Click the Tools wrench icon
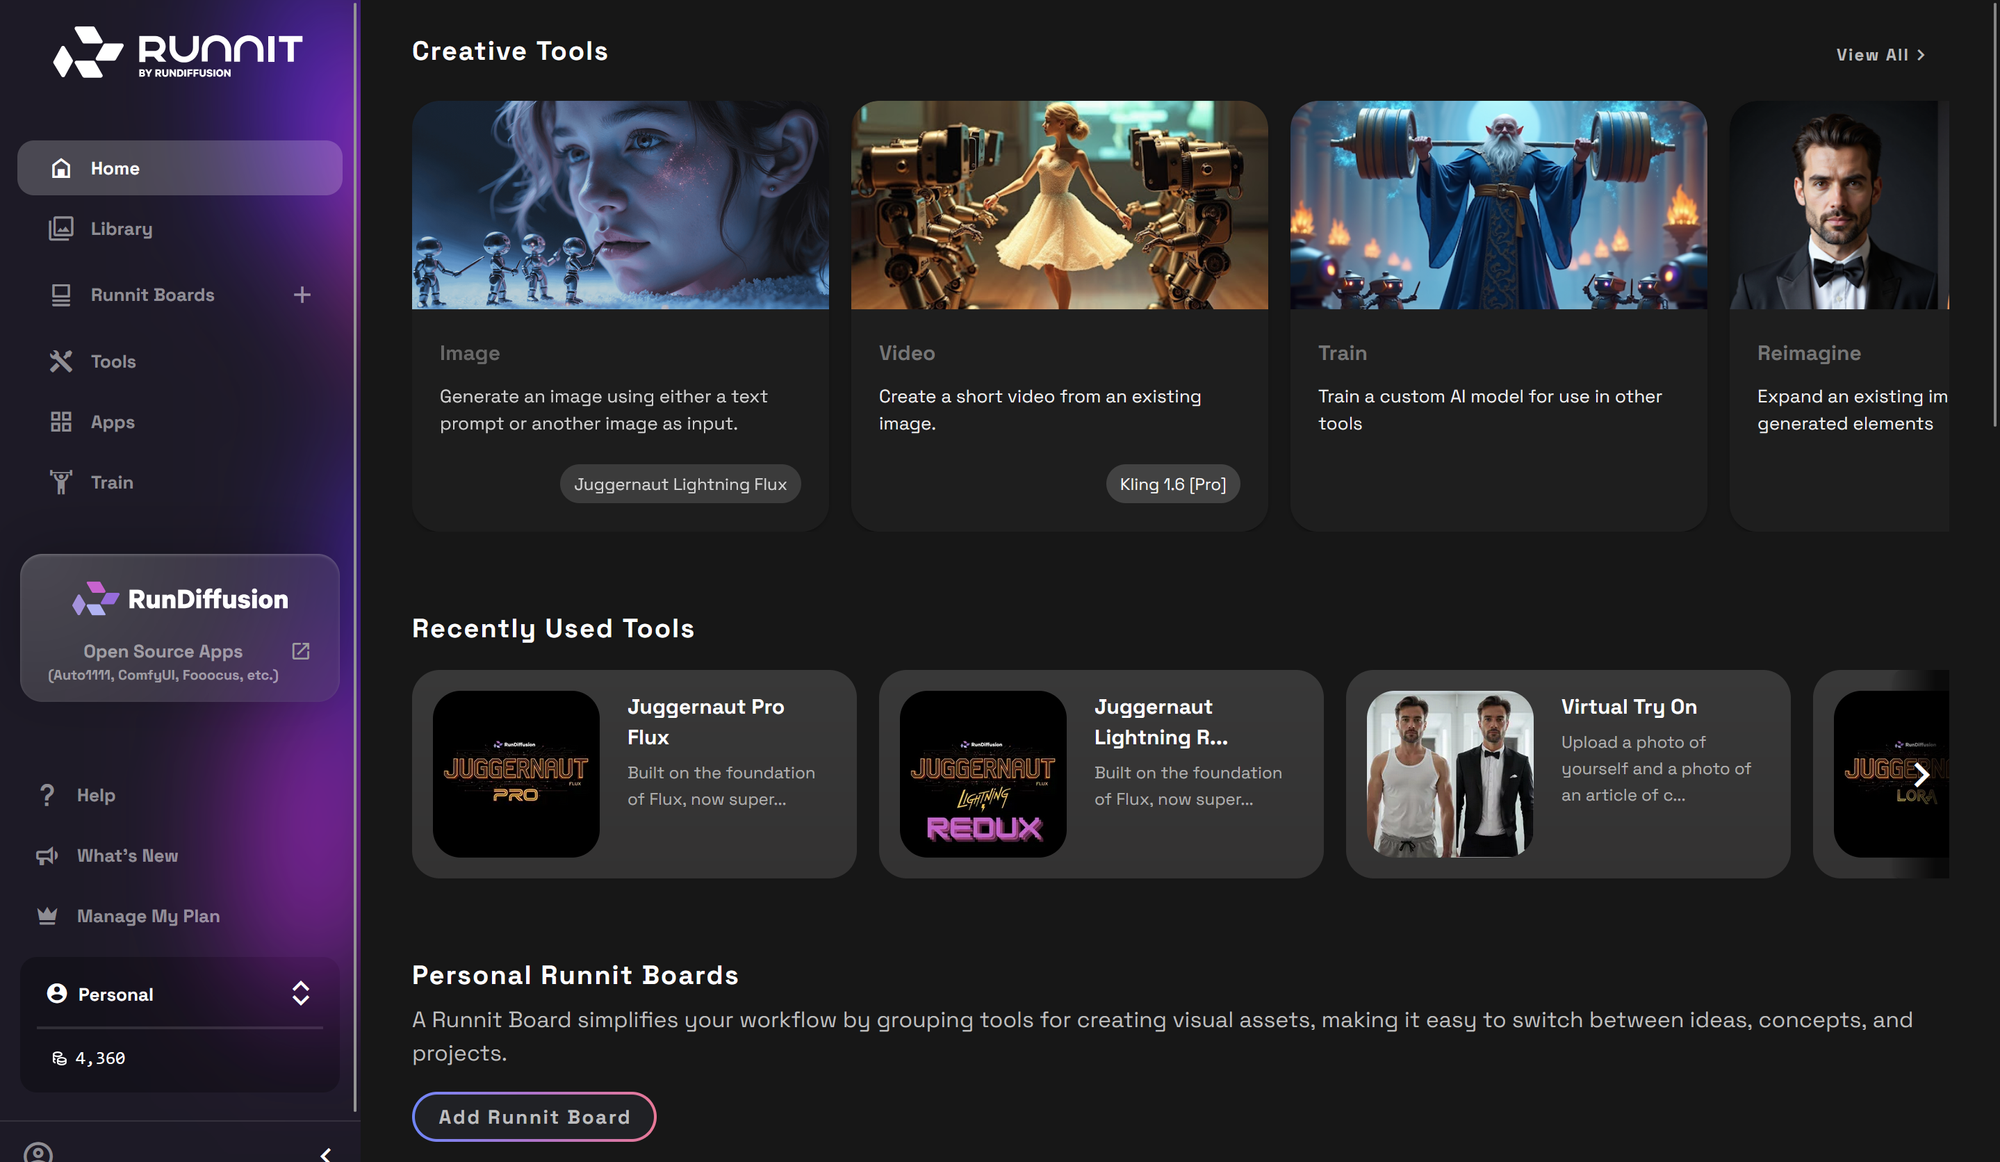This screenshot has height=1162, width=2000. pos(61,362)
